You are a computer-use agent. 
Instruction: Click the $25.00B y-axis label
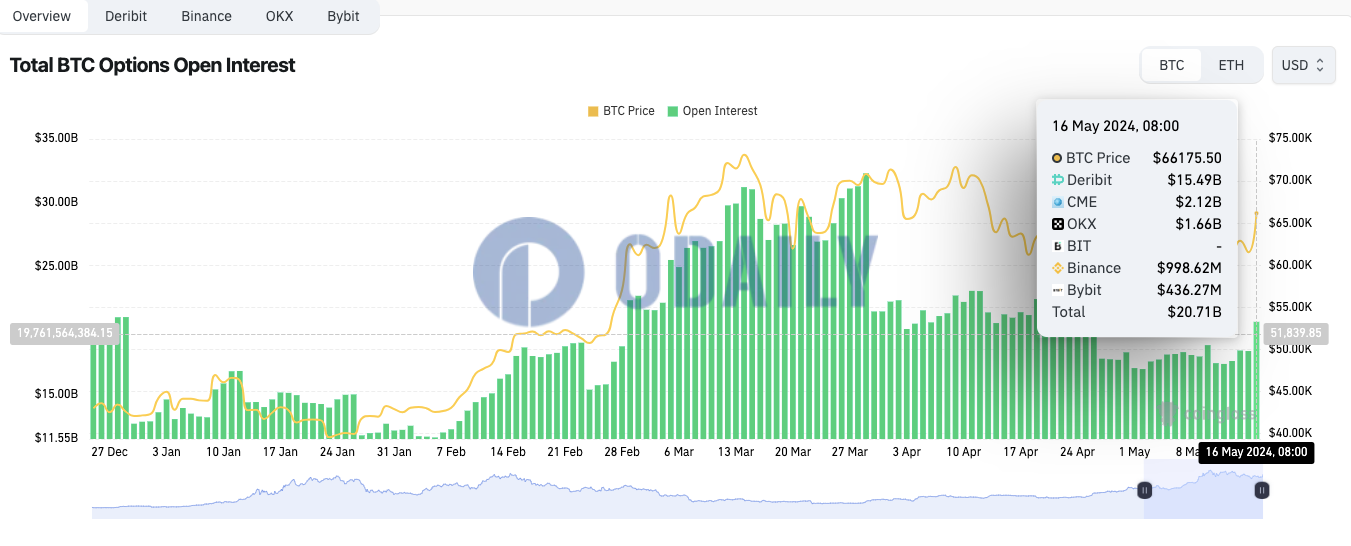tap(56, 266)
